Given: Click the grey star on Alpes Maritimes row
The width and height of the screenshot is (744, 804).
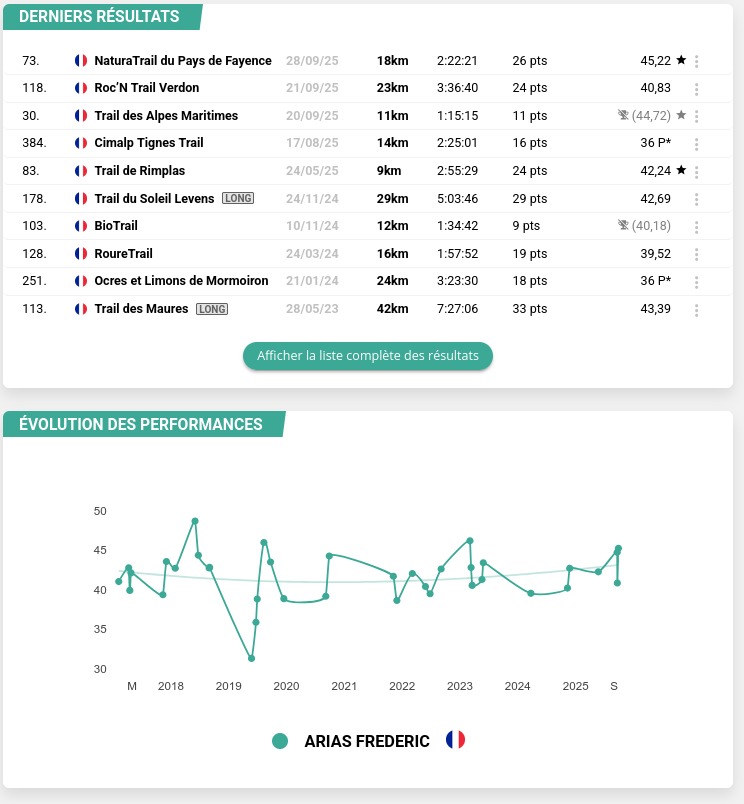Looking at the screenshot, I should point(681,115).
